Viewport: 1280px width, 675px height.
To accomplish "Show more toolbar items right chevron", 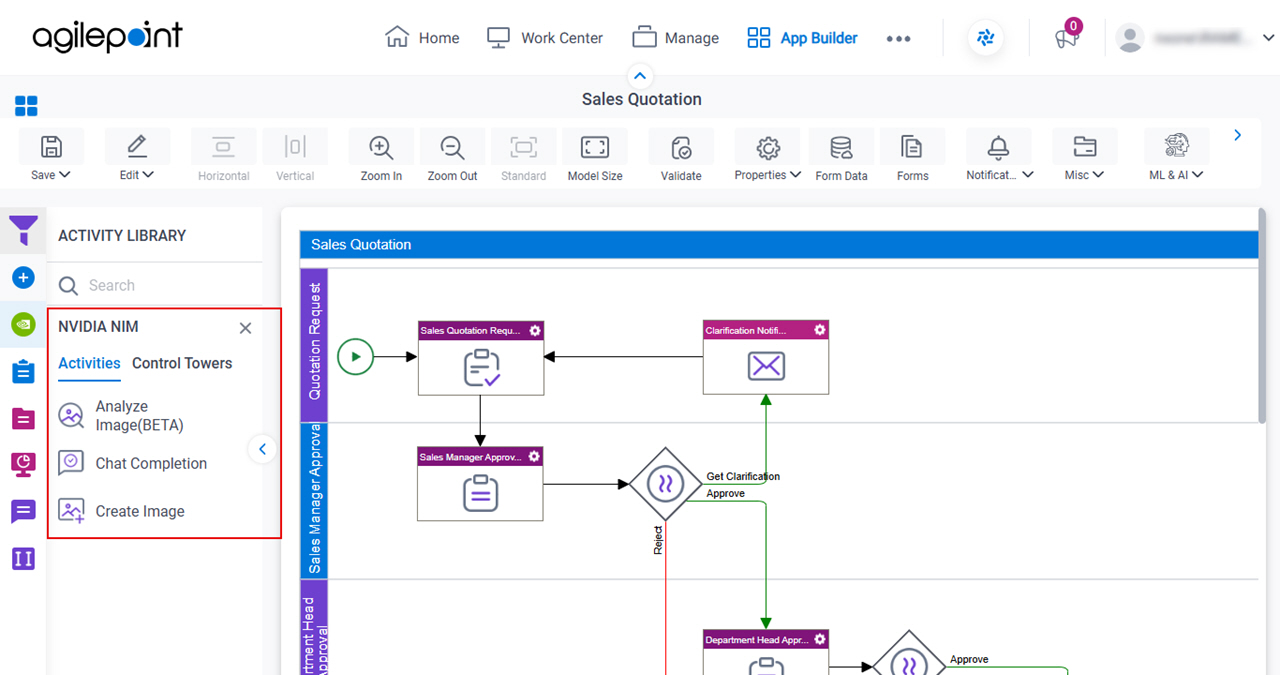I will (x=1238, y=135).
